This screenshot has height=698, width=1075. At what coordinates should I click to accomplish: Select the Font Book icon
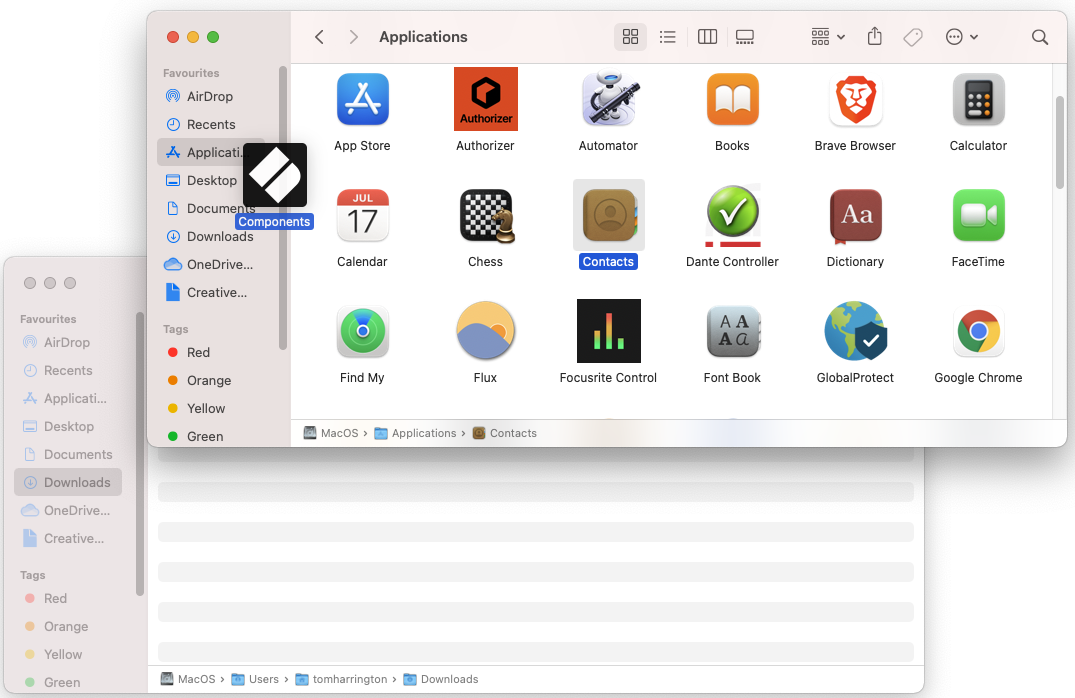pos(732,331)
